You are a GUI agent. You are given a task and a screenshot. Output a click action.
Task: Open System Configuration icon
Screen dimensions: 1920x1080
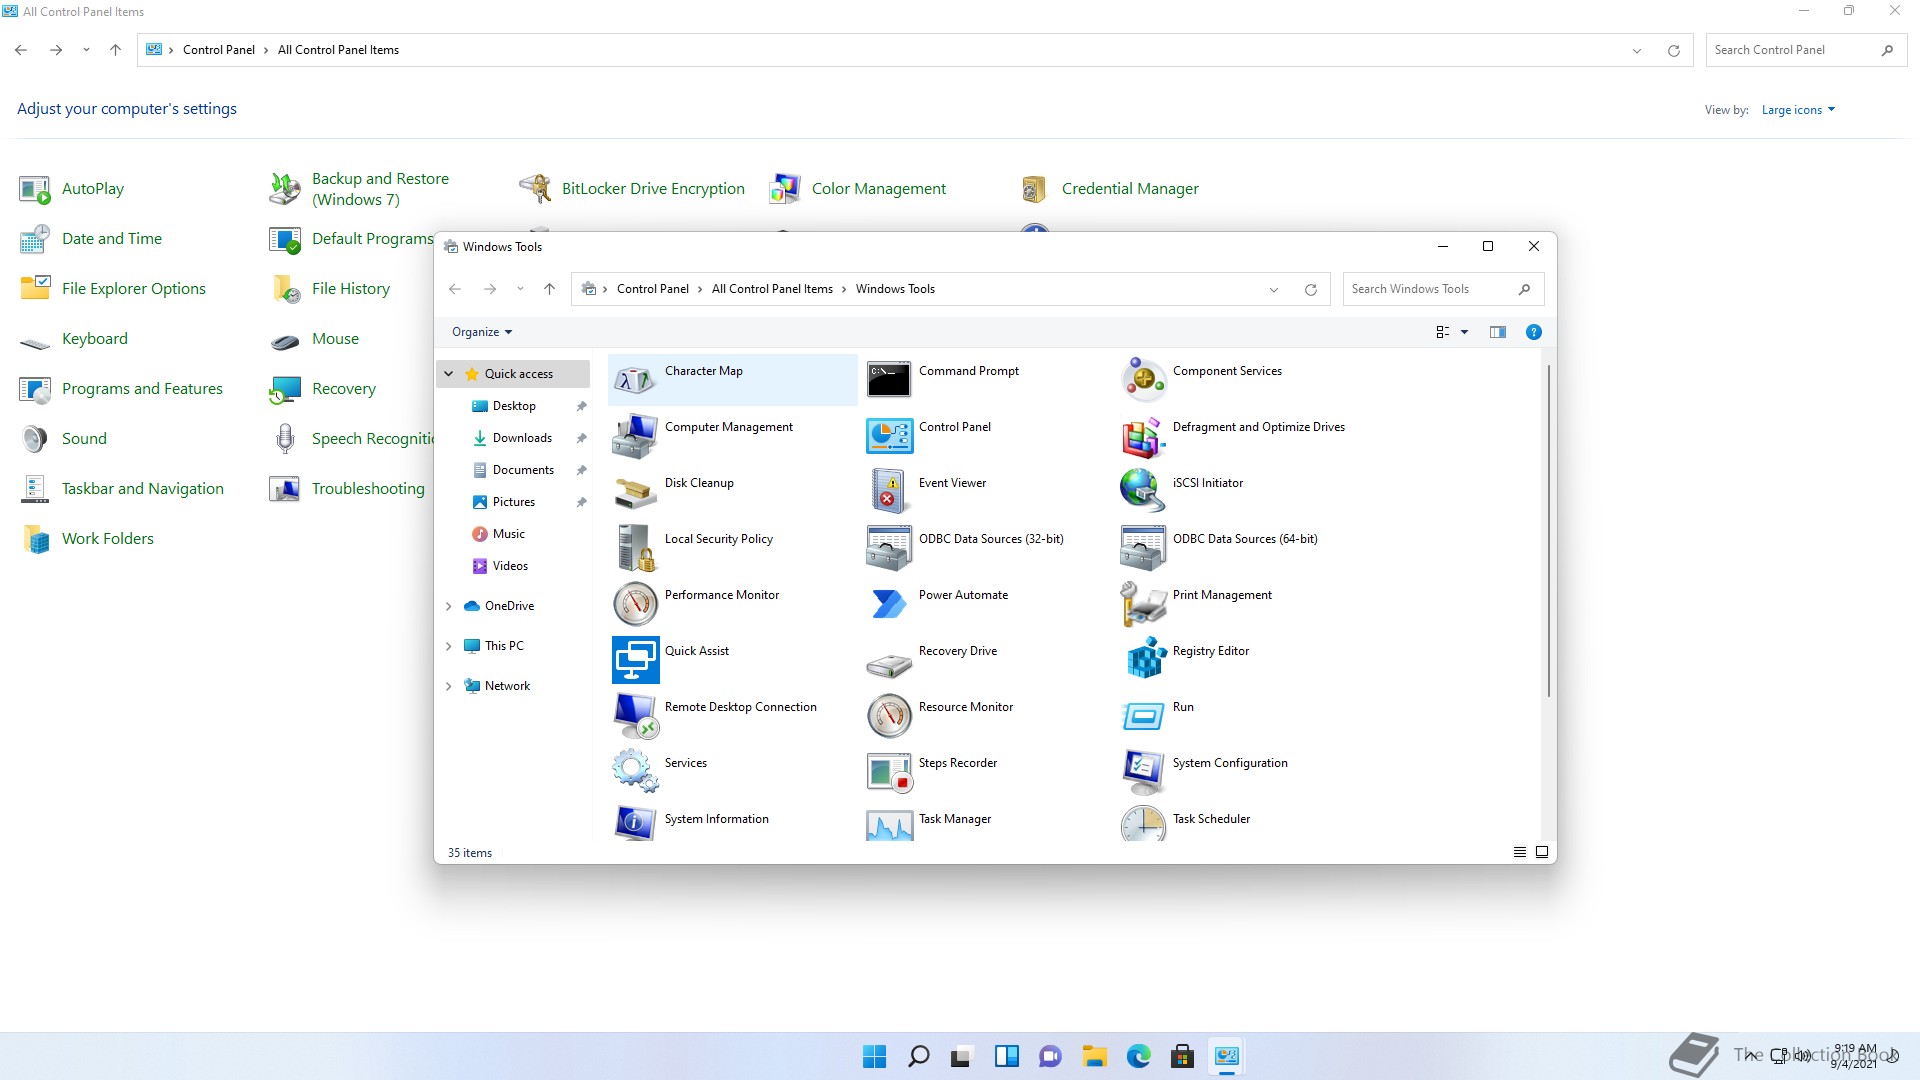tap(1143, 772)
